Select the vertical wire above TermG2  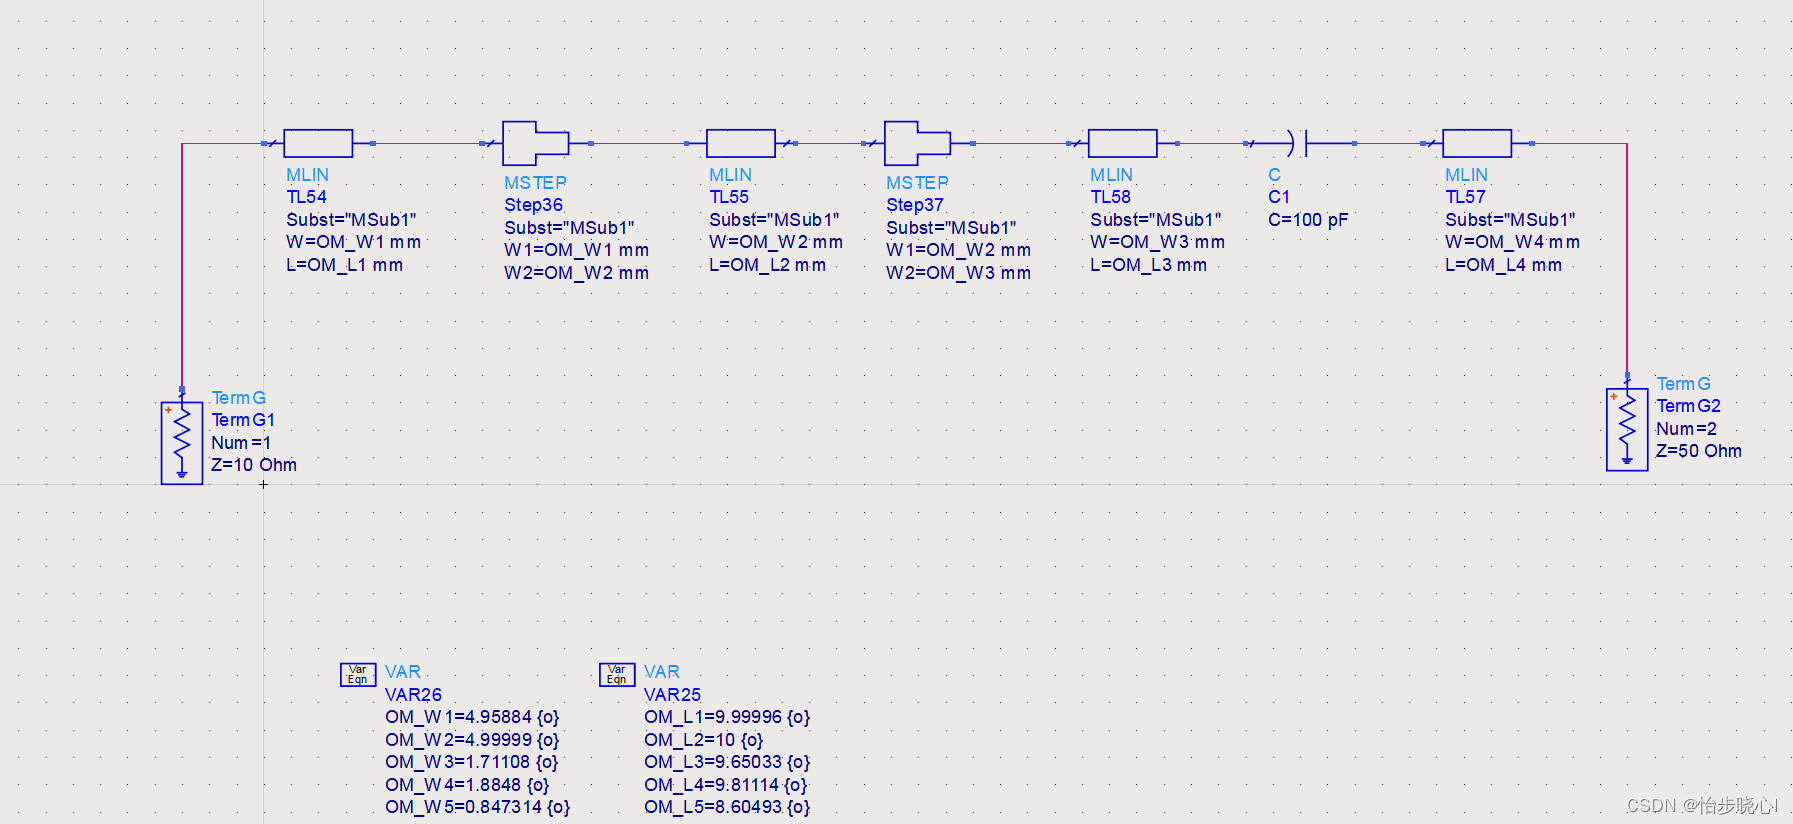[x=1627, y=259]
